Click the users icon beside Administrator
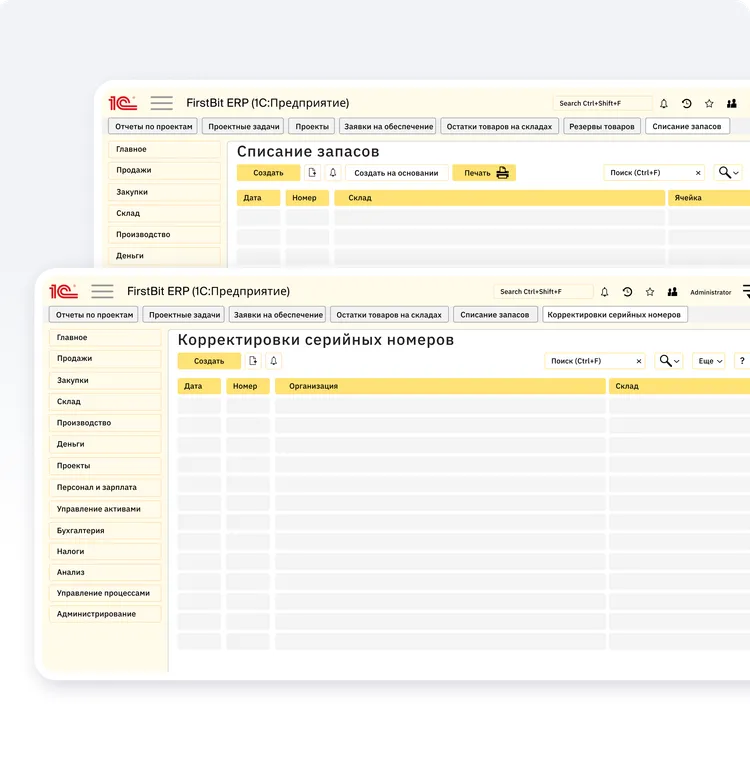750x760 pixels. coord(673,292)
